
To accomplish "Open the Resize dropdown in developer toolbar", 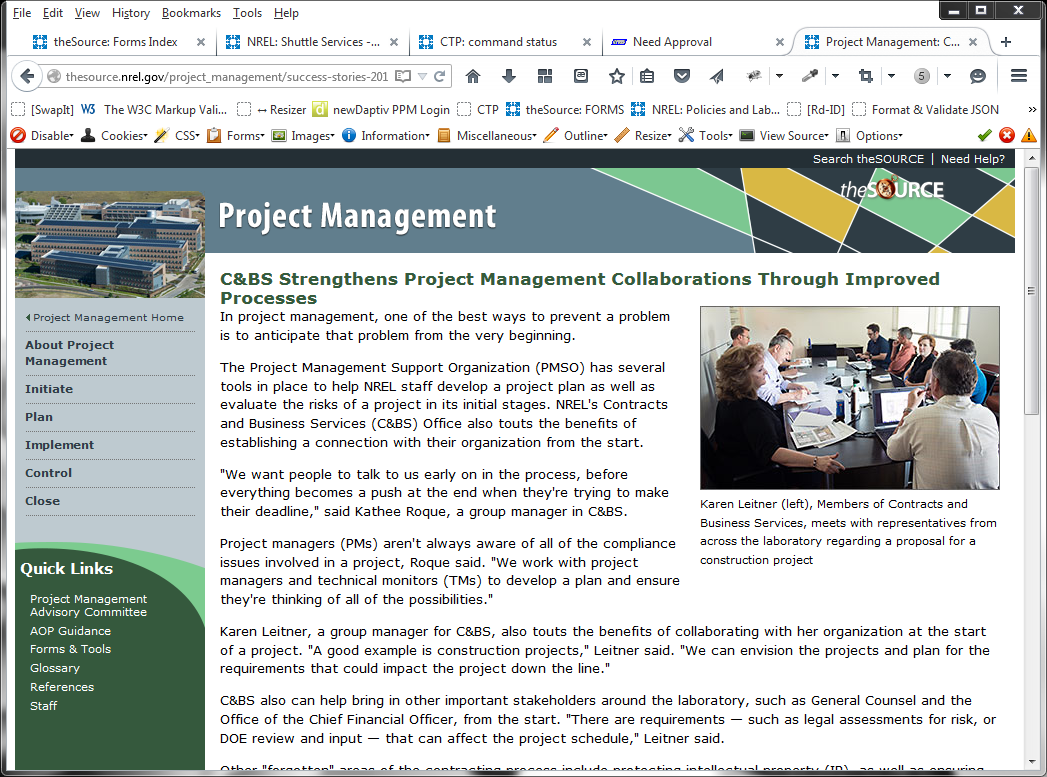I will point(643,136).
